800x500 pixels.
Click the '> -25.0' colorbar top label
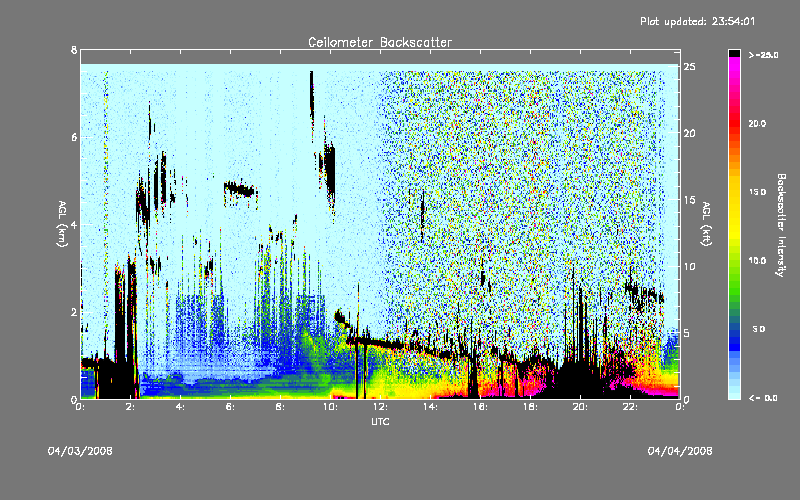763,55
